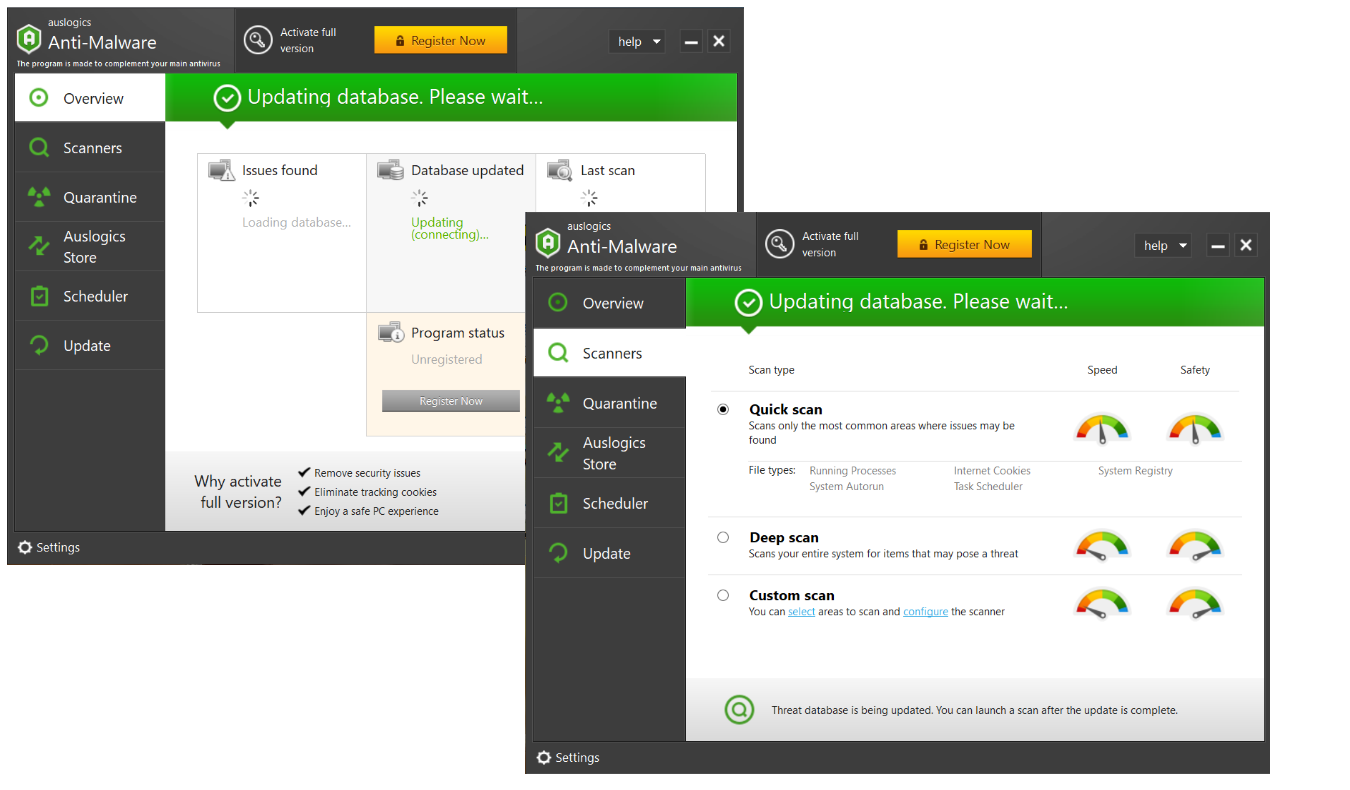Minimize the front Anti-Malware window
The image size is (1350, 790).
click(x=1217, y=245)
